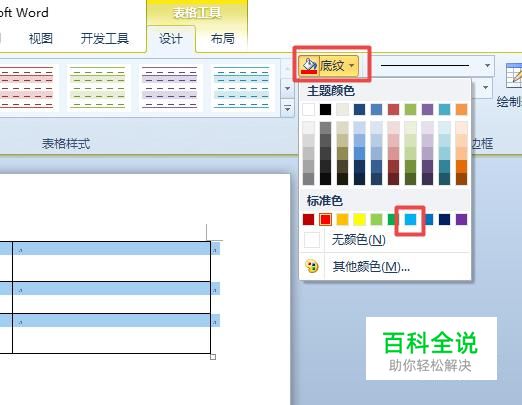Pick olive green theme color swatch in top row
This screenshot has width=522, height=405.
(410, 109)
